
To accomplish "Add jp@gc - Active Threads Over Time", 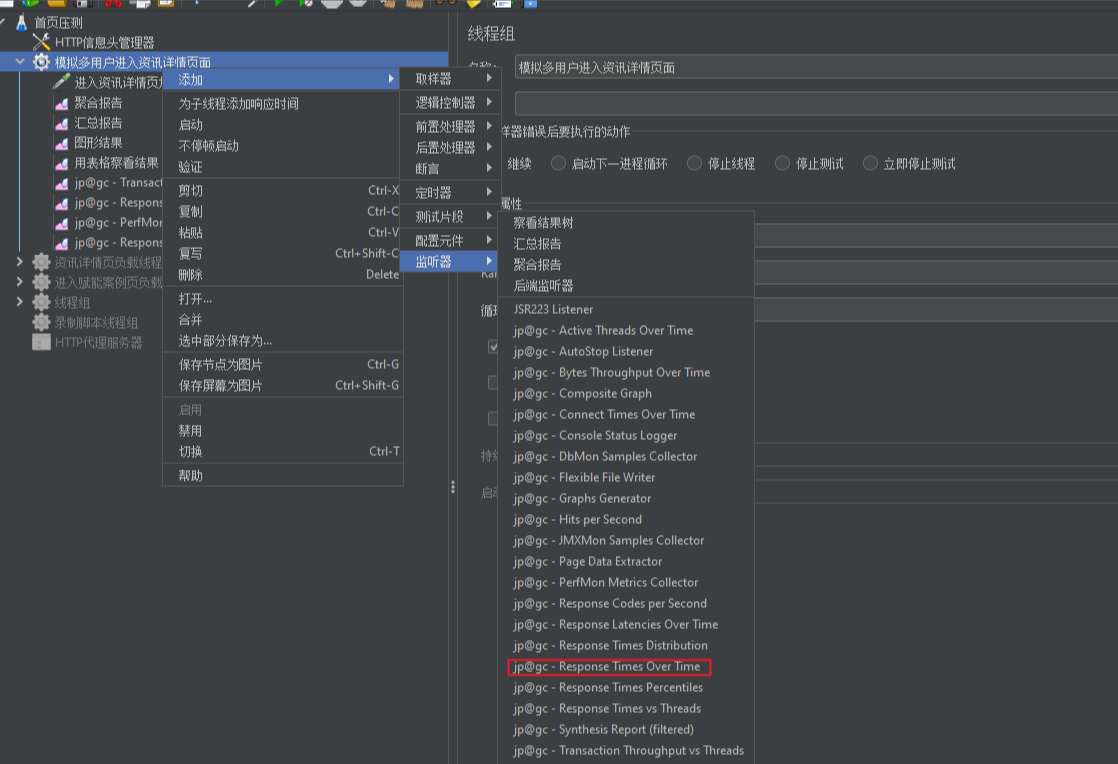I will coord(626,331).
